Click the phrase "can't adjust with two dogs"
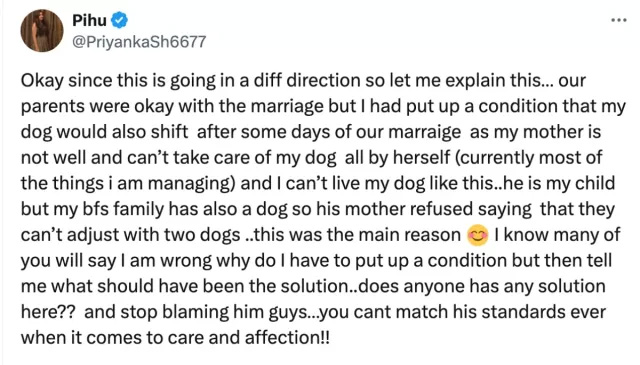Image resolution: width=640 pixels, height=365 pixels. coord(131,235)
